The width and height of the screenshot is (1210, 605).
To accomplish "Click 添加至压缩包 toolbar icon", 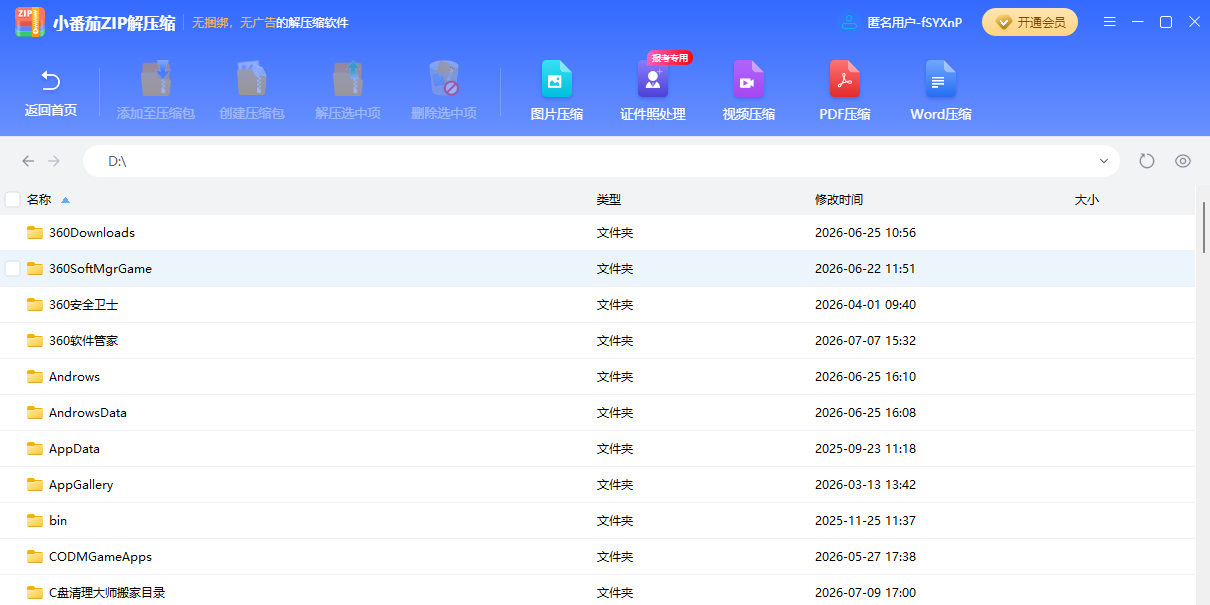I will tap(156, 79).
